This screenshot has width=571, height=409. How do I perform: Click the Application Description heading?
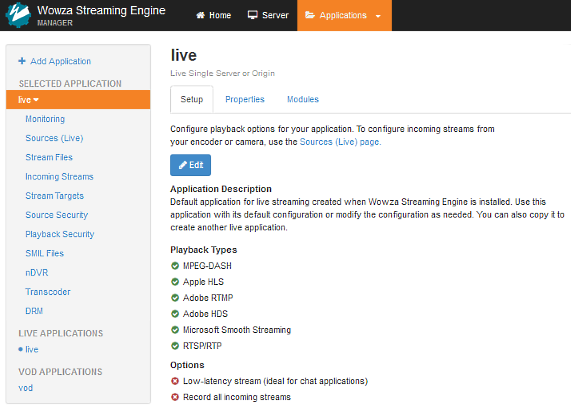click(221, 189)
